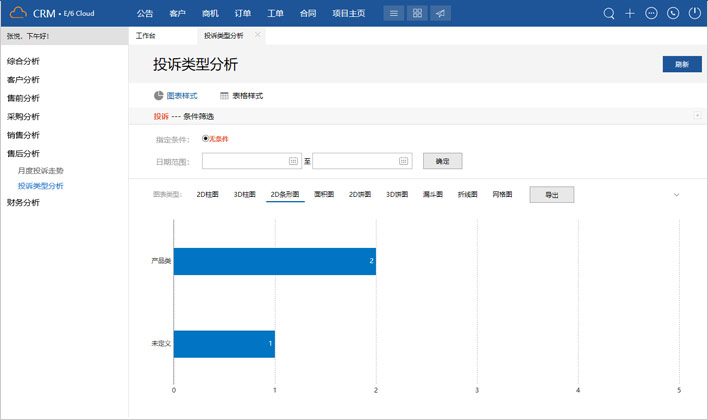The image size is (708, 420).
Task: Switch to 图表样式 chart view
Action: (x=176, y=96)
